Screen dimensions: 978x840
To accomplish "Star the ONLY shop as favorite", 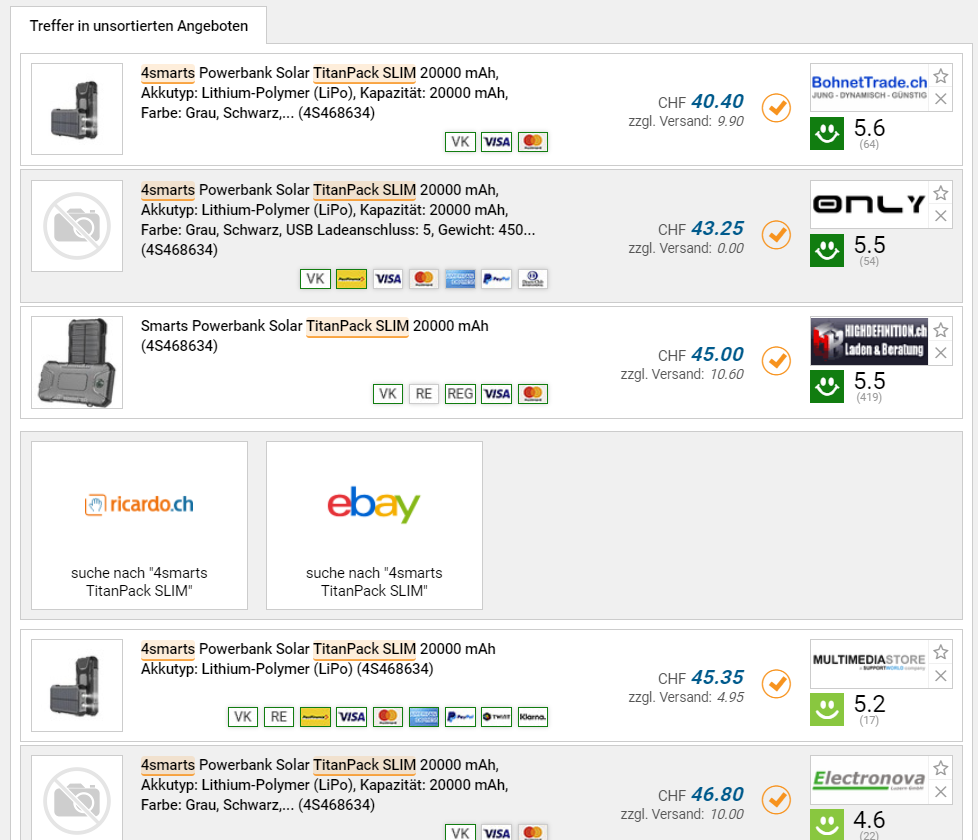I will pos(940,193).
